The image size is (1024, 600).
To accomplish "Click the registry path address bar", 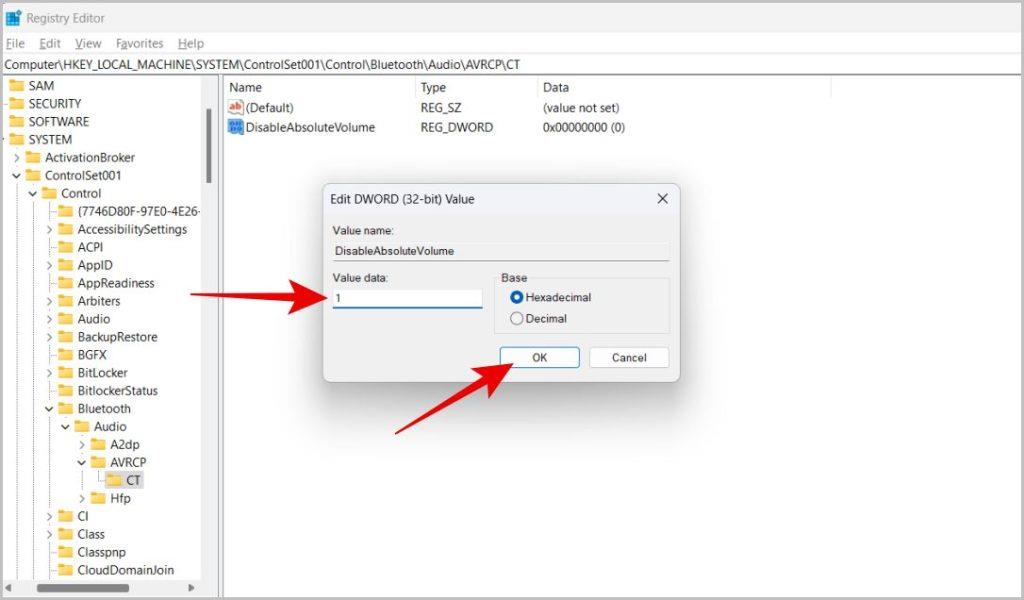I will pos(512,64).
